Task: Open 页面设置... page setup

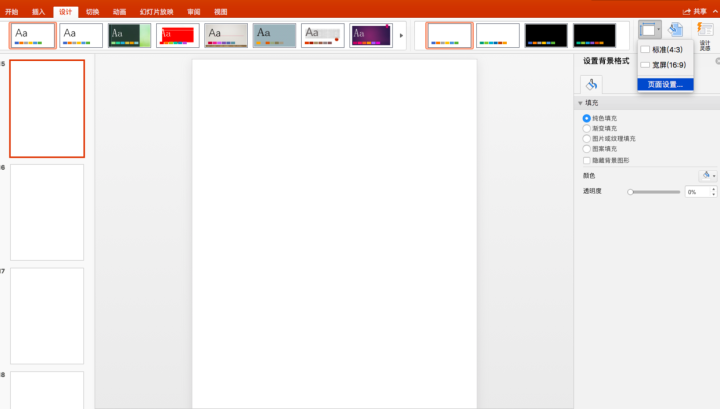Action: [665, 84]
